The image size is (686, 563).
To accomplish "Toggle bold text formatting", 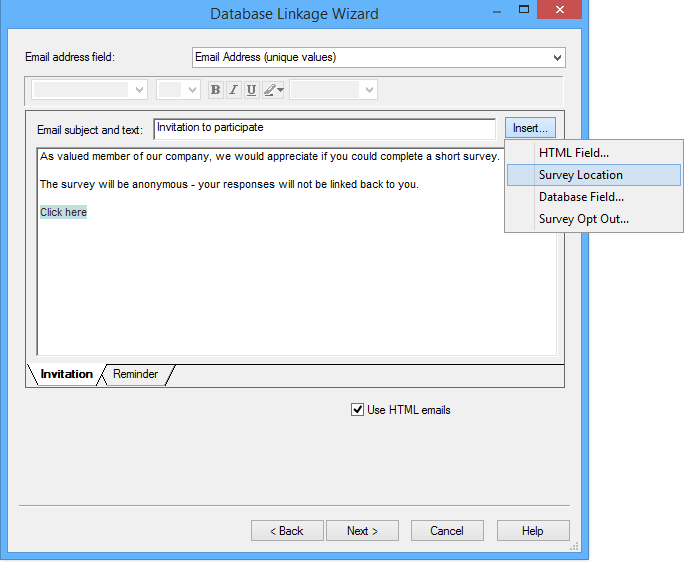I will [x=215, y=90].
